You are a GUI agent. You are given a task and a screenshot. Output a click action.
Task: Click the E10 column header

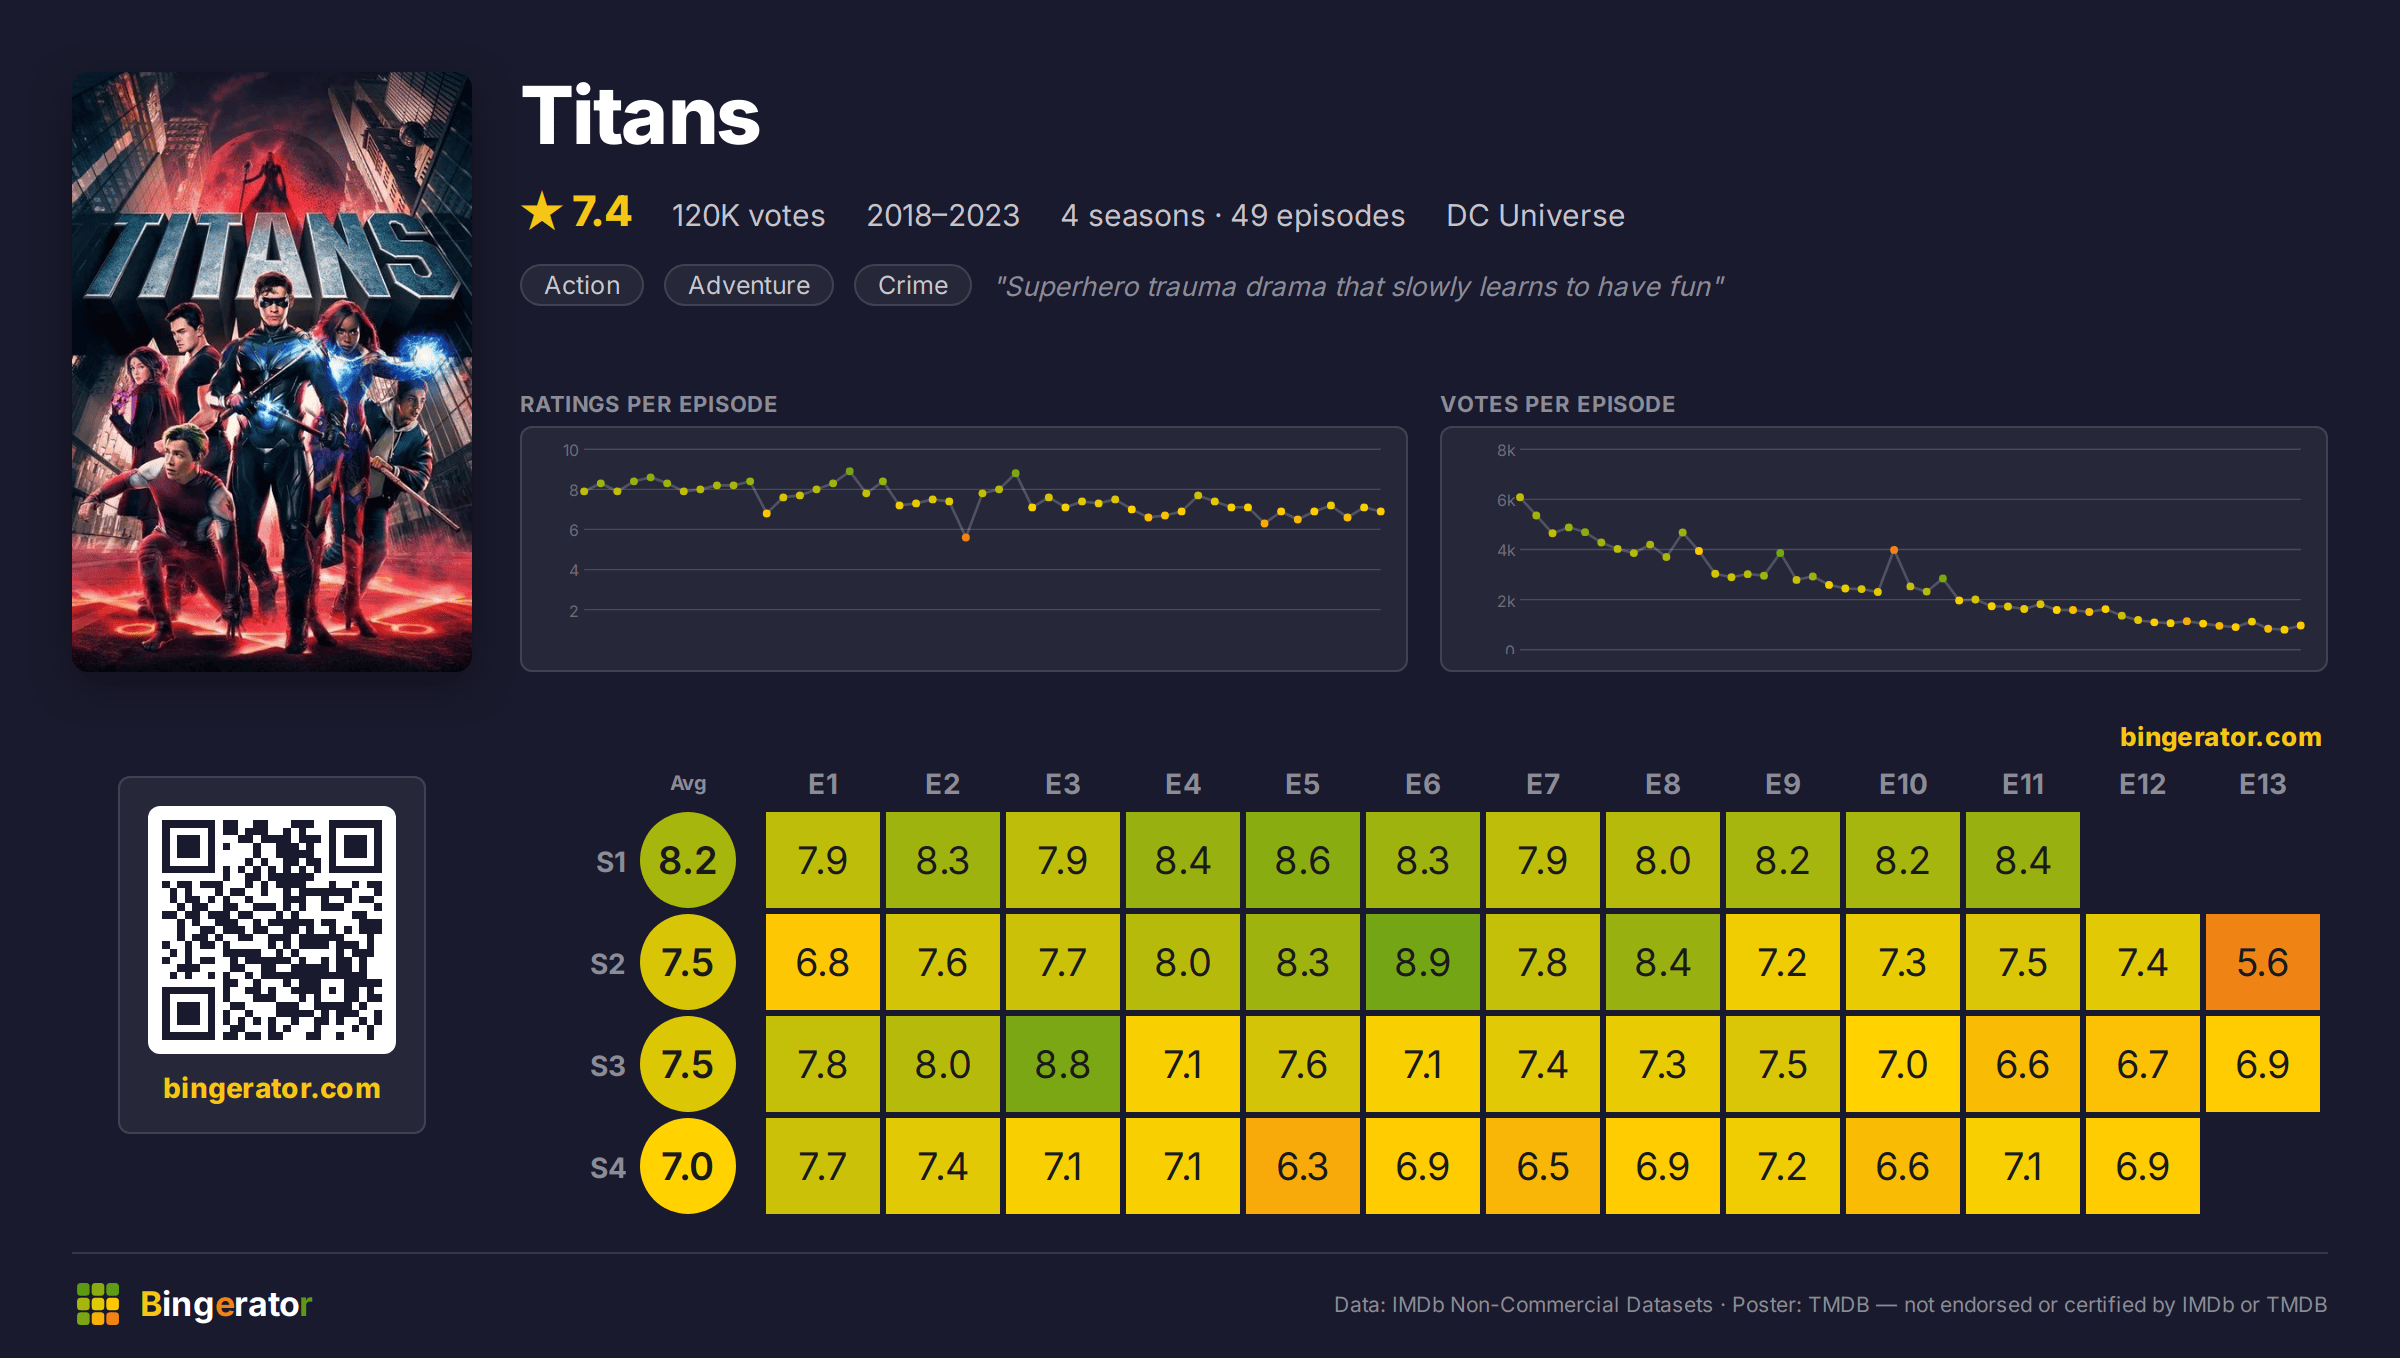(1903, 784)
